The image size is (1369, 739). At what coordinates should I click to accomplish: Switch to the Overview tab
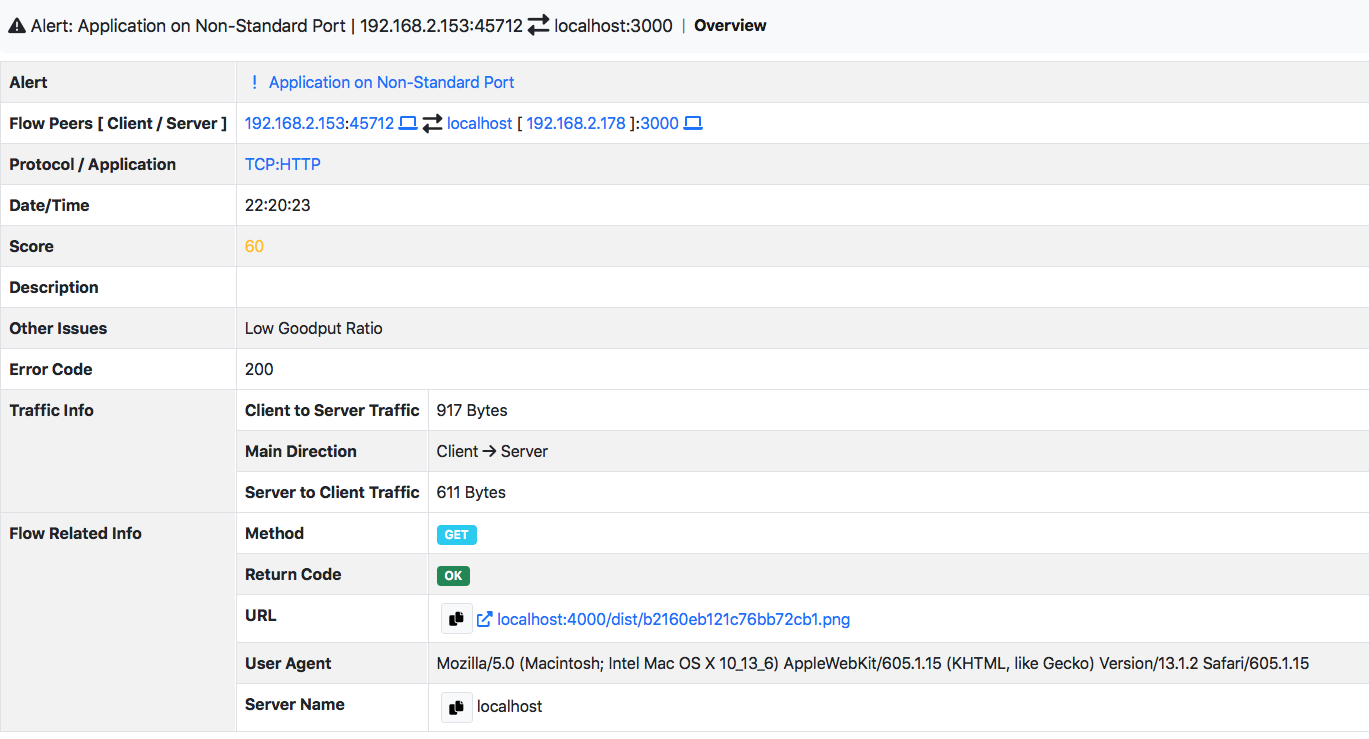coord(729,25)
